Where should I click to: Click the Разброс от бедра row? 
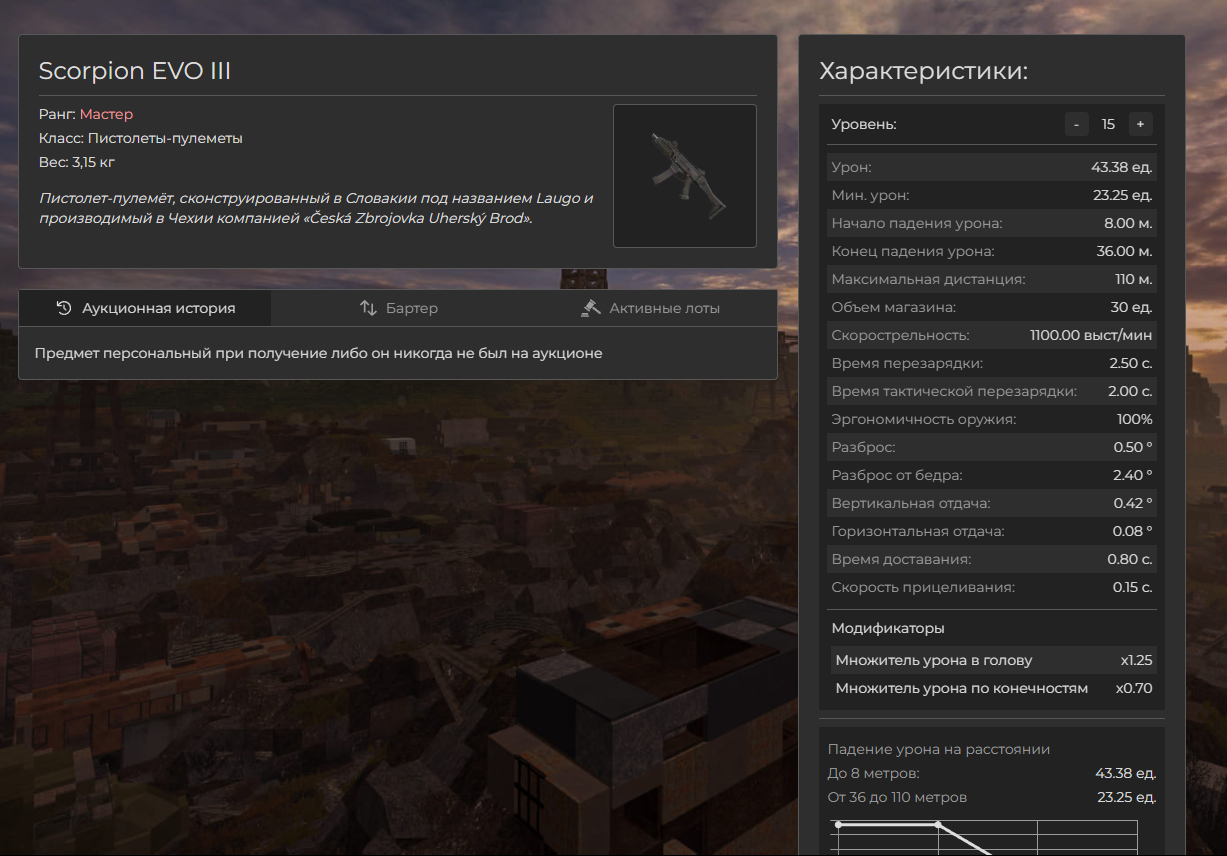click(992, 475)
